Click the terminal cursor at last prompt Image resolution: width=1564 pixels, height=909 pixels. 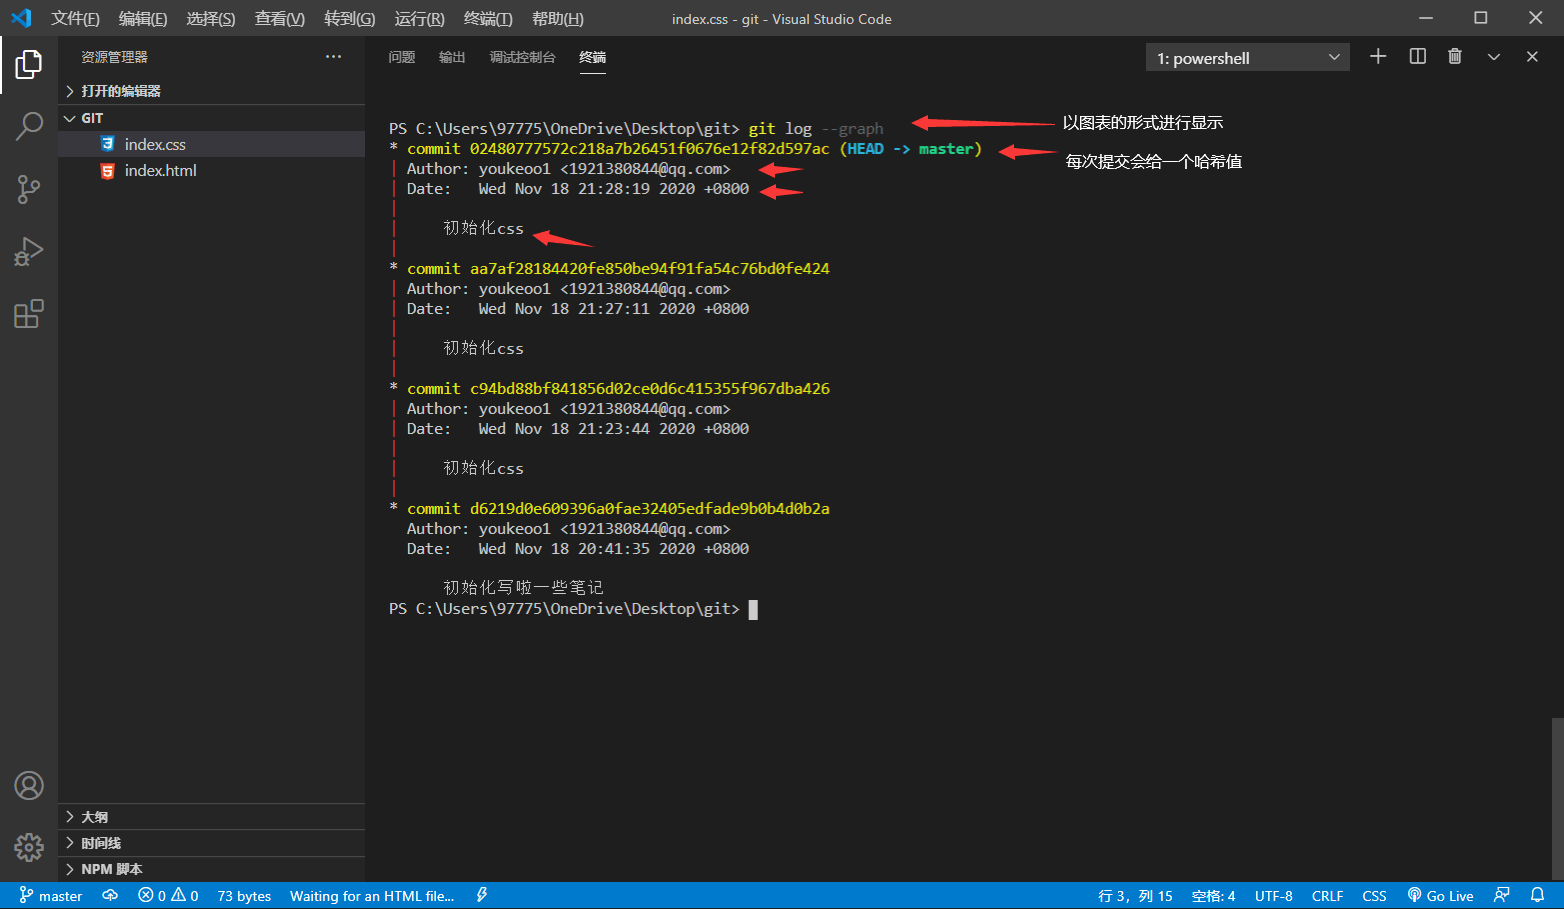753,609
